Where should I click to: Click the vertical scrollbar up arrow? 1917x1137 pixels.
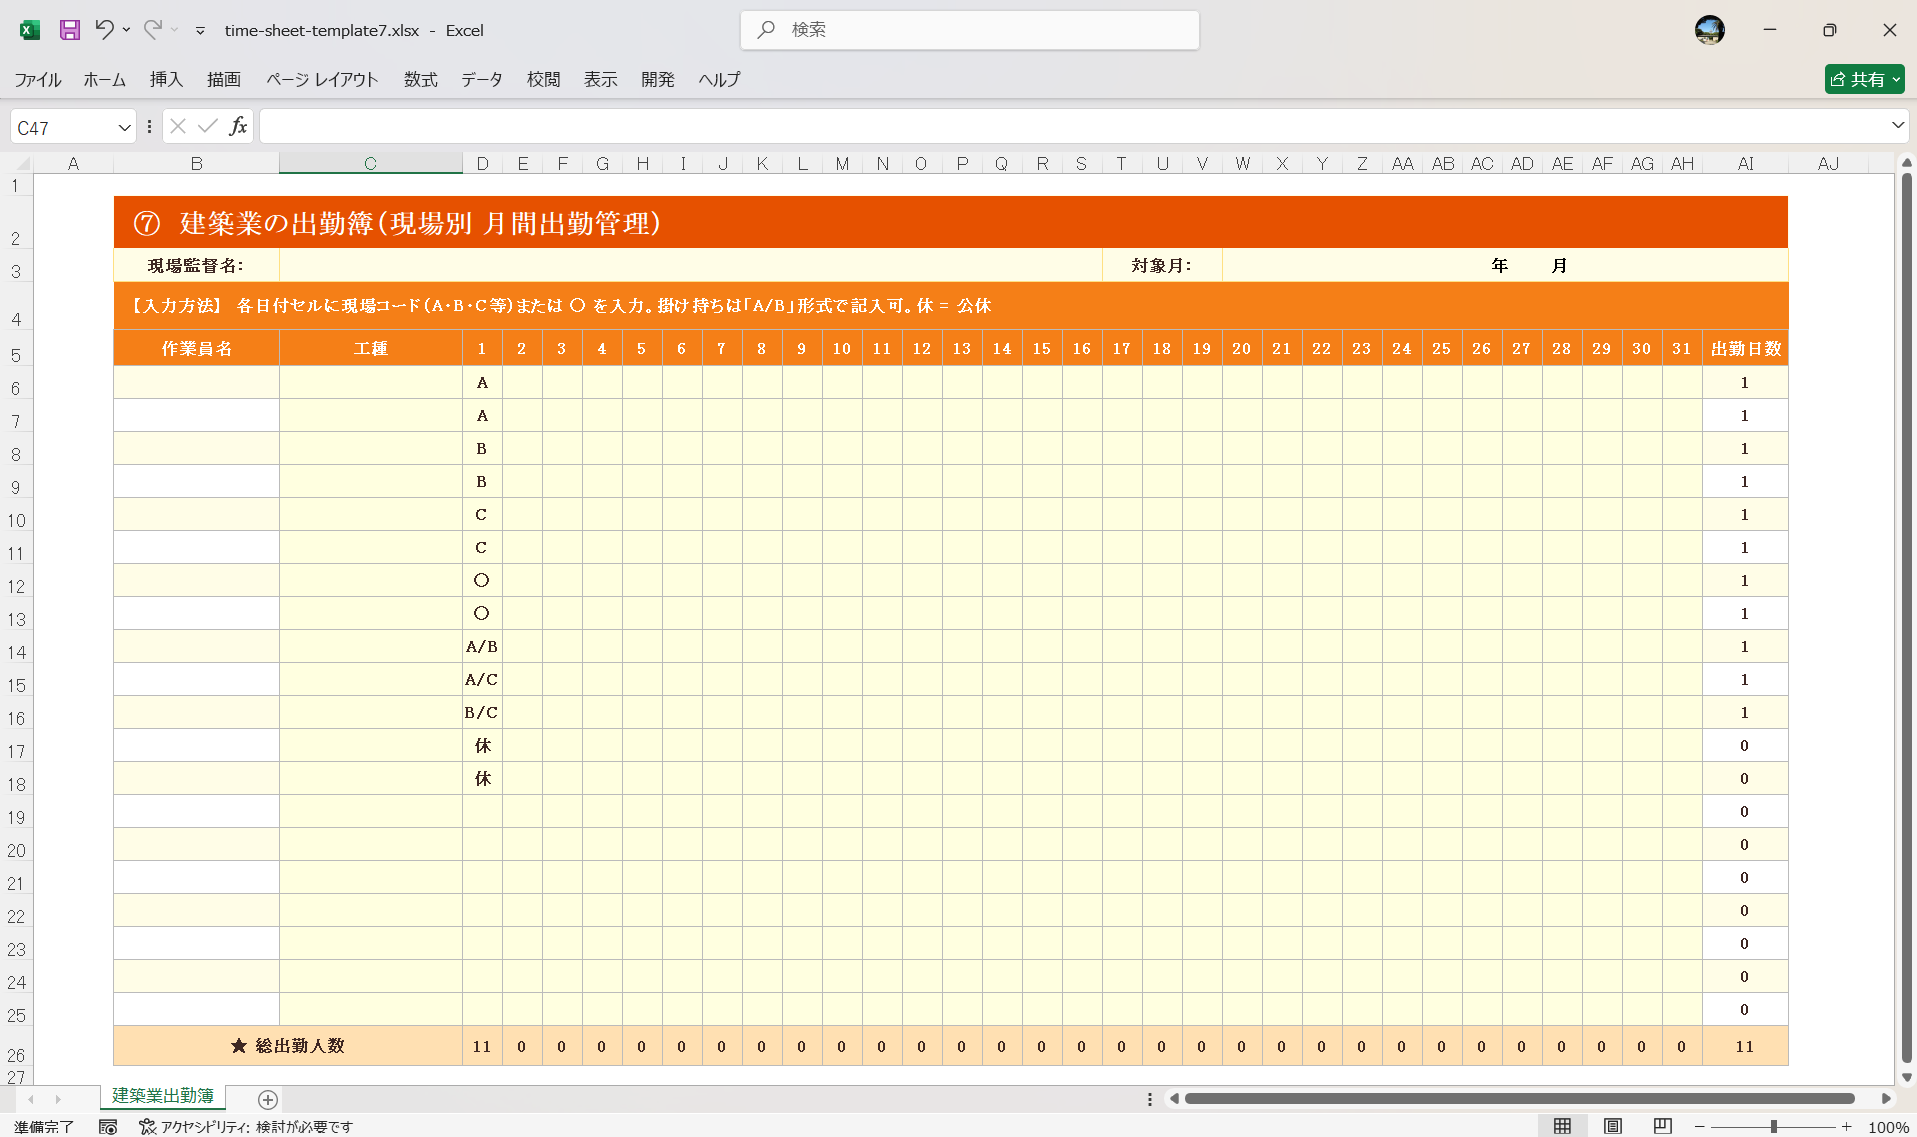click(x=1907, y=162)
